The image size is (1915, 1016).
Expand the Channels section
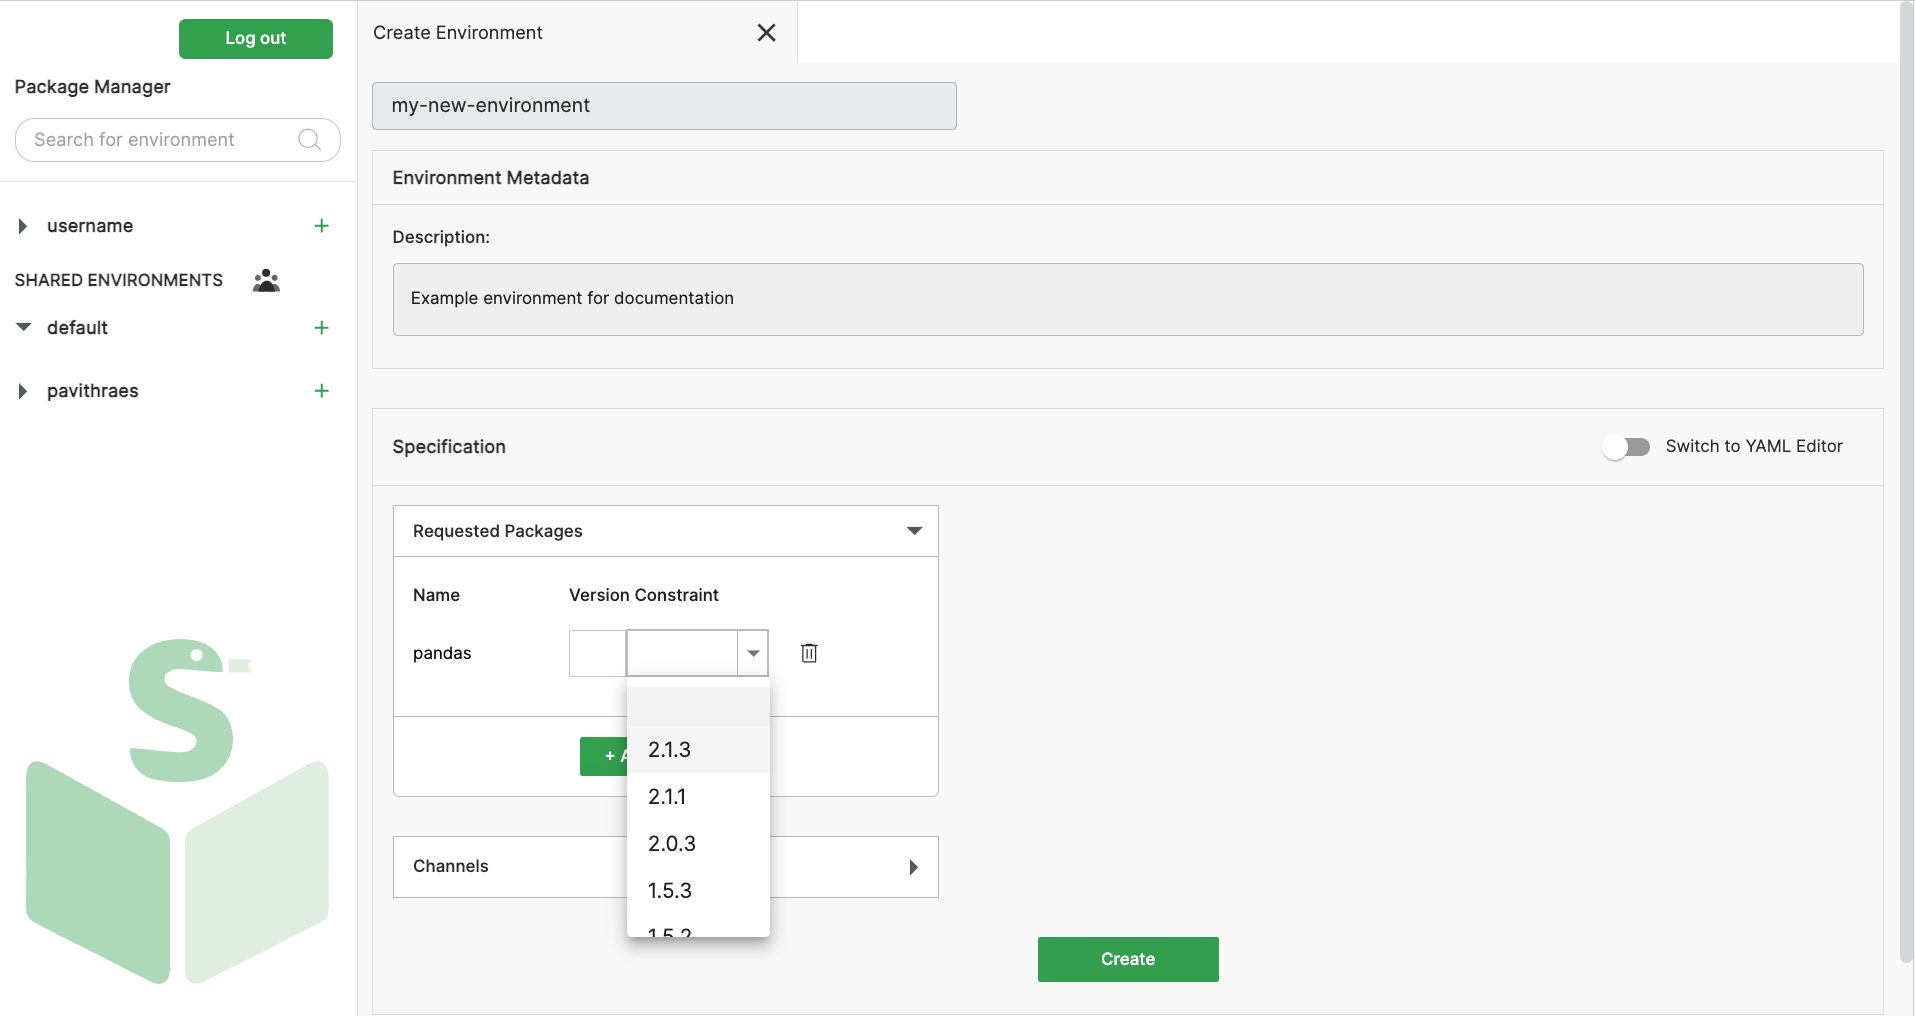pos(913,866)
